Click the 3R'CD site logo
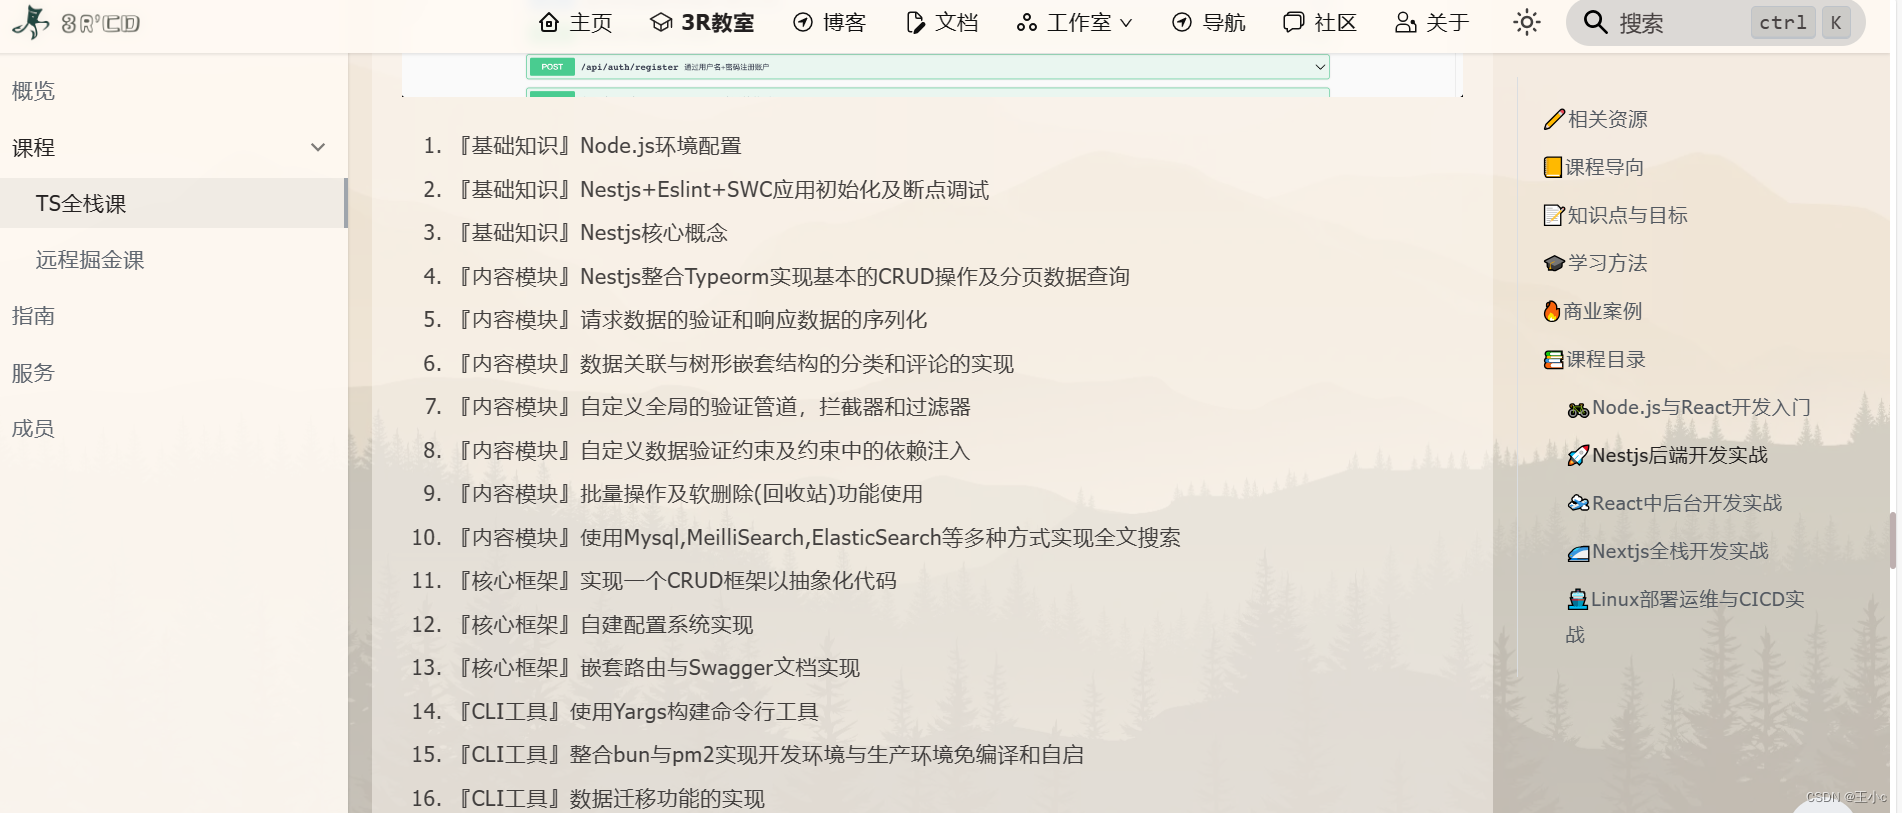The height and width of the screenshot is (813, 1902). pos(76,22)
